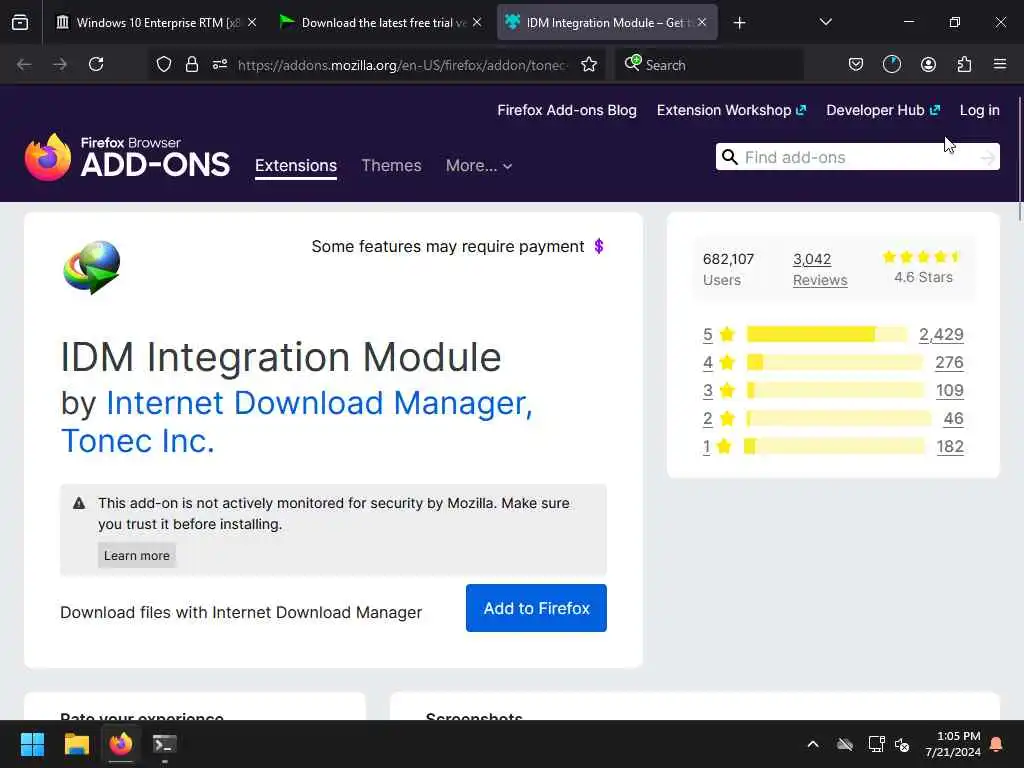Open the 3,042 Reviews link

(x=820, y=269)
